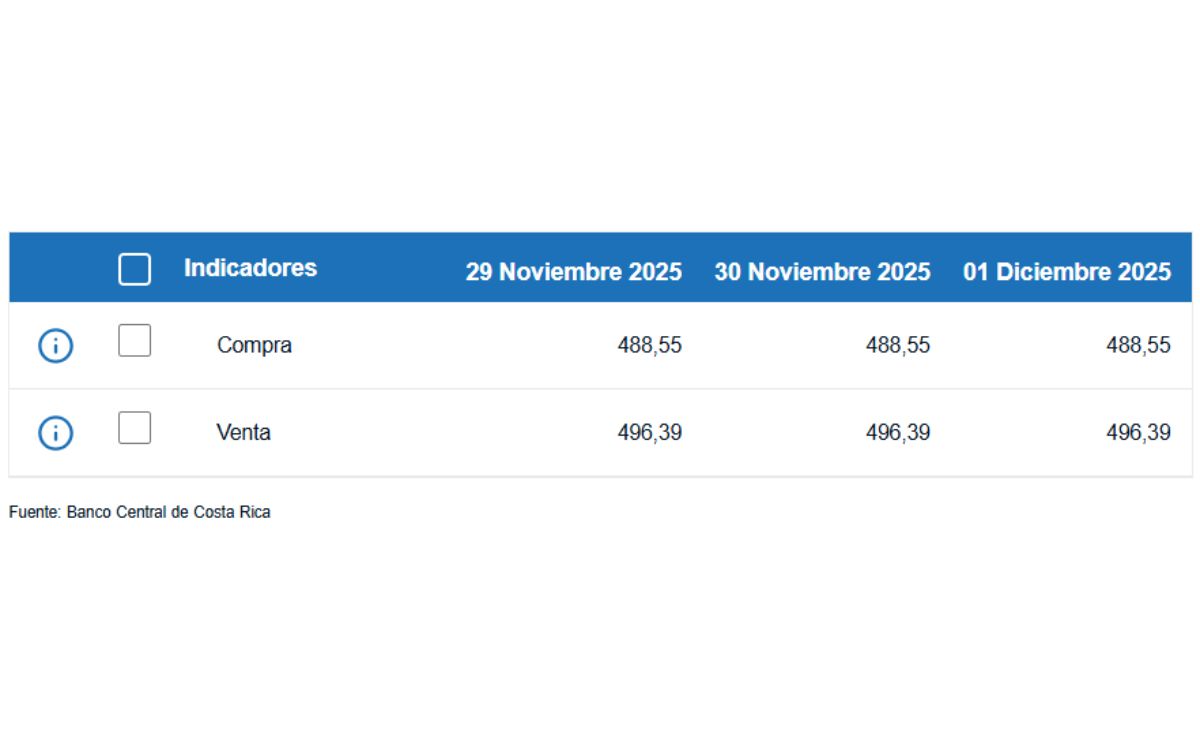Screen dimensions: 1200x747
Task: Check the Compra row checkbox
Action: pos(134,341)
